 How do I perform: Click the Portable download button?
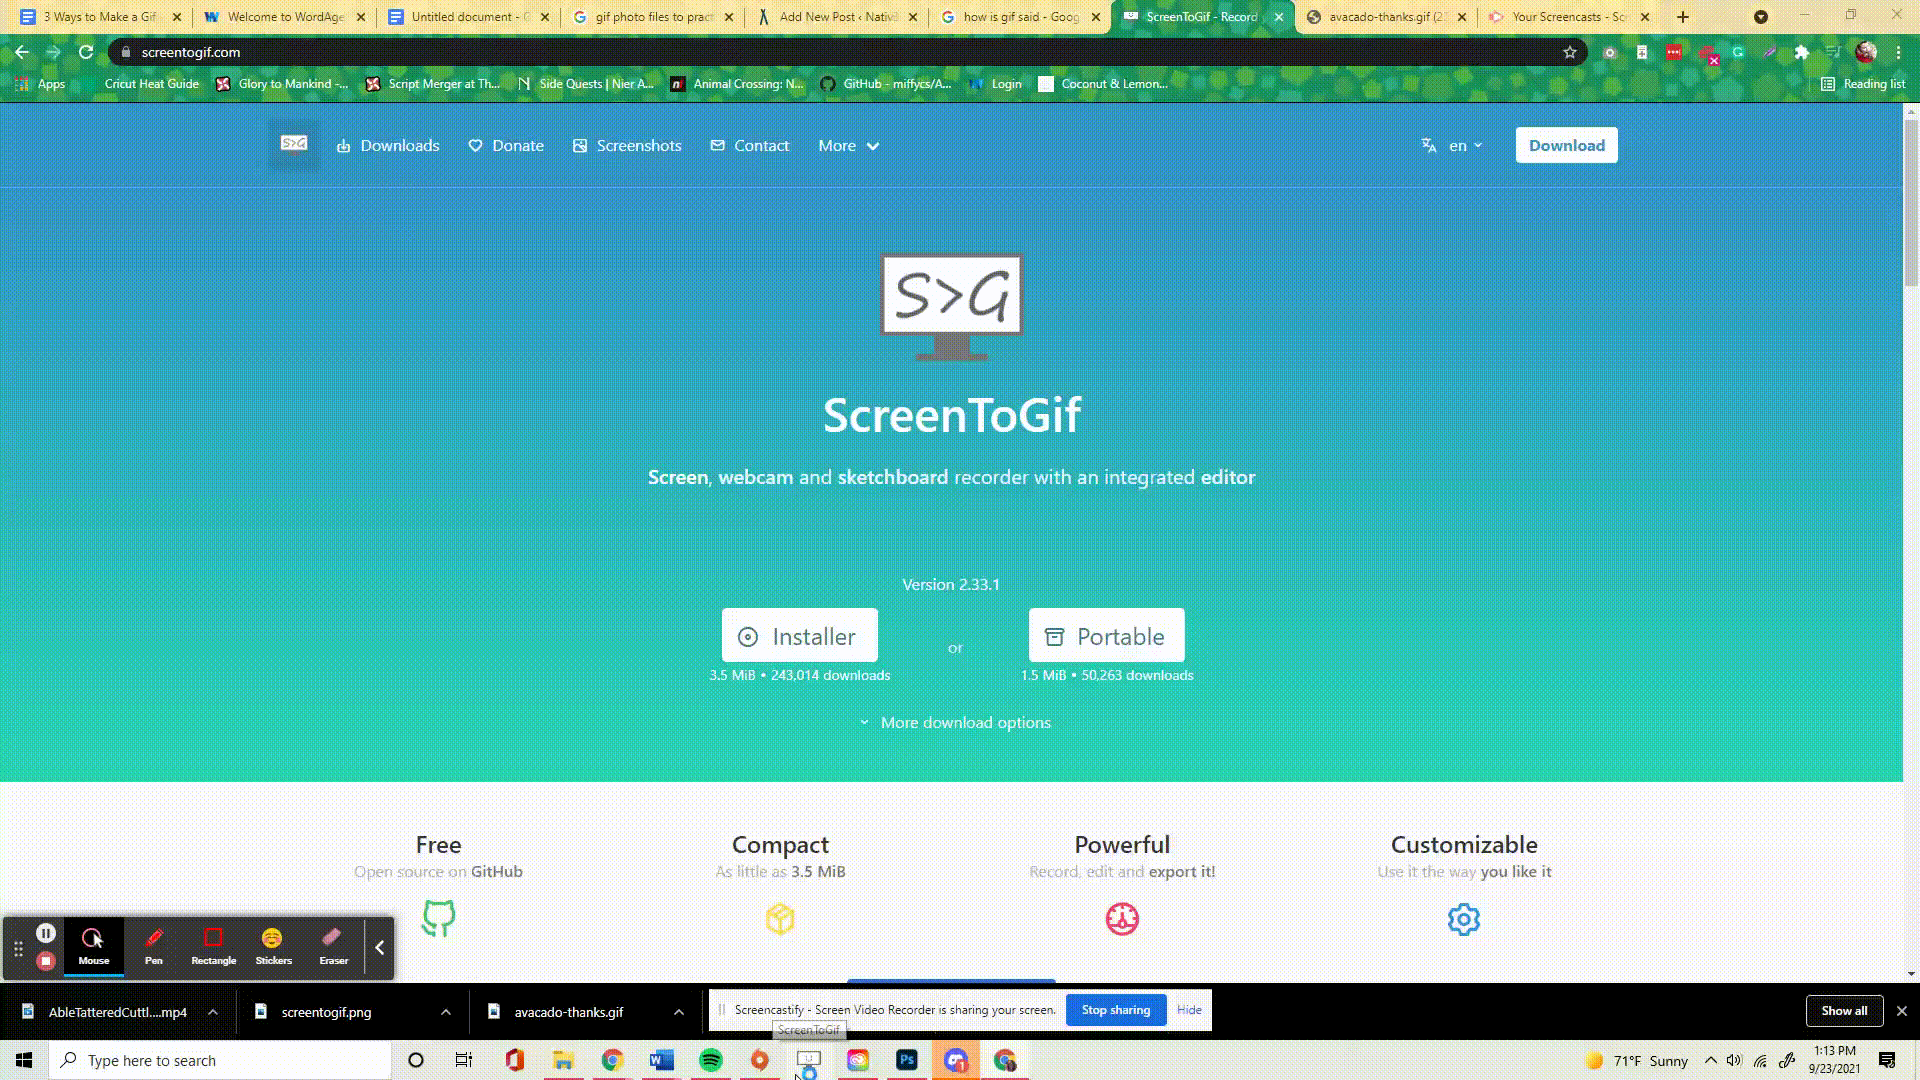pyautogui.click(x=1105, y=636)
